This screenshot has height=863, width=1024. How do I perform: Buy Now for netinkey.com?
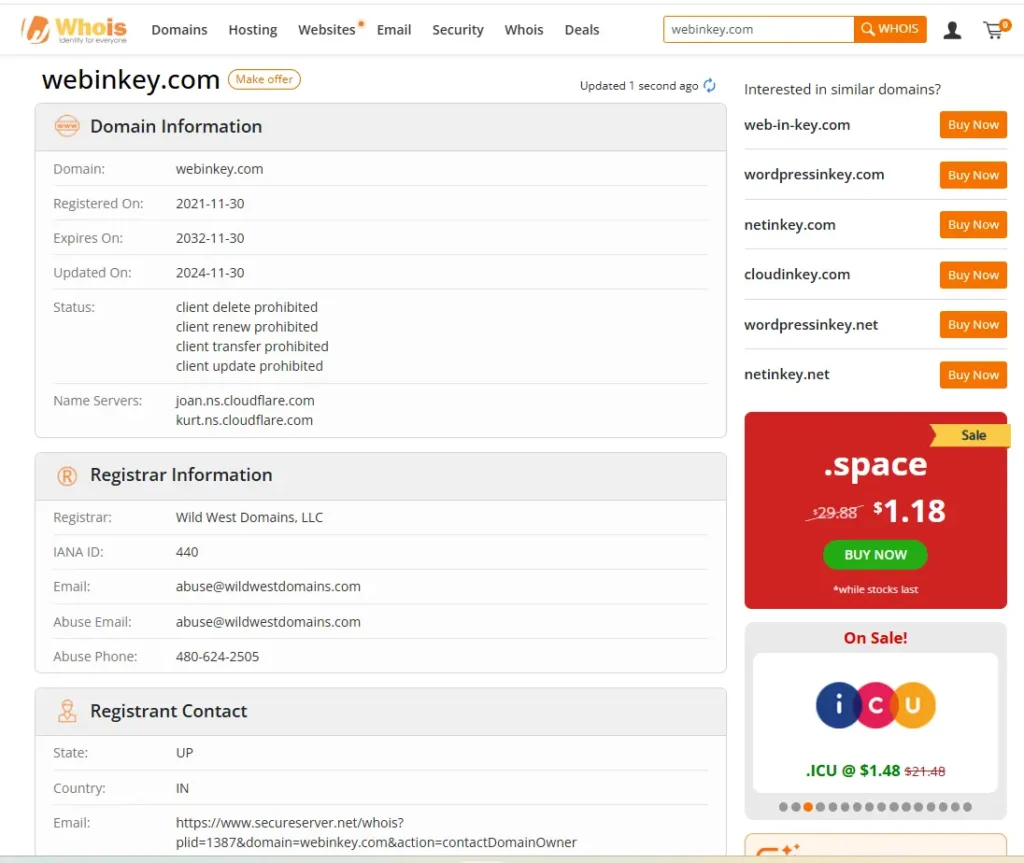973,225
